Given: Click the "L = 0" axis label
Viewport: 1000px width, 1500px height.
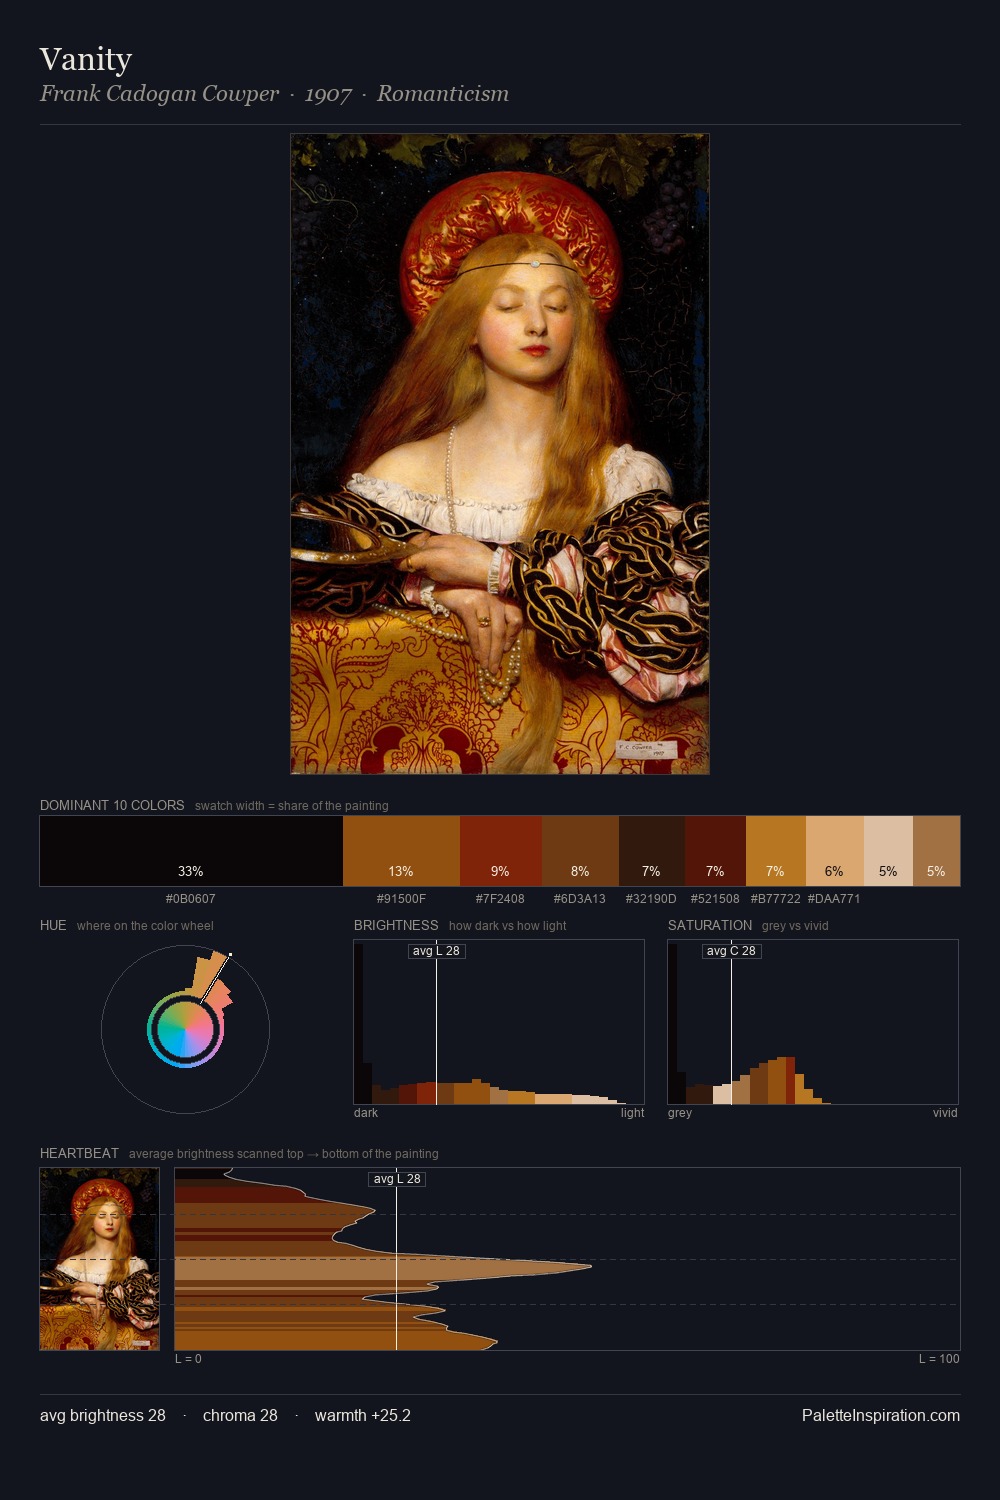Looking at the screenshot, I should [x=188, y=1359].
